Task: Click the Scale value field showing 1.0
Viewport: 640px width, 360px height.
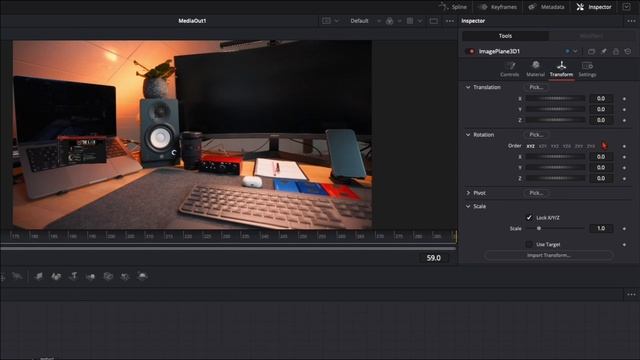Action: 601,229
